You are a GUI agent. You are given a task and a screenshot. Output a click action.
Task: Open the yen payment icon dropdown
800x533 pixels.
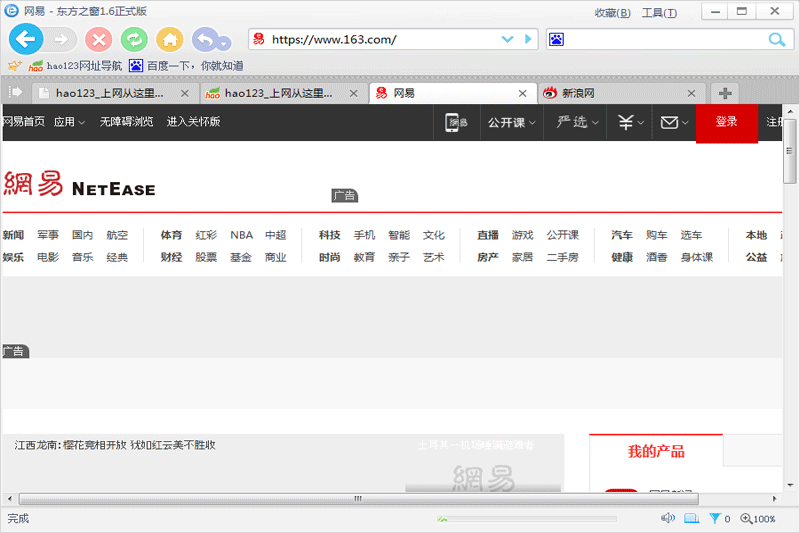tap(630, 122)
